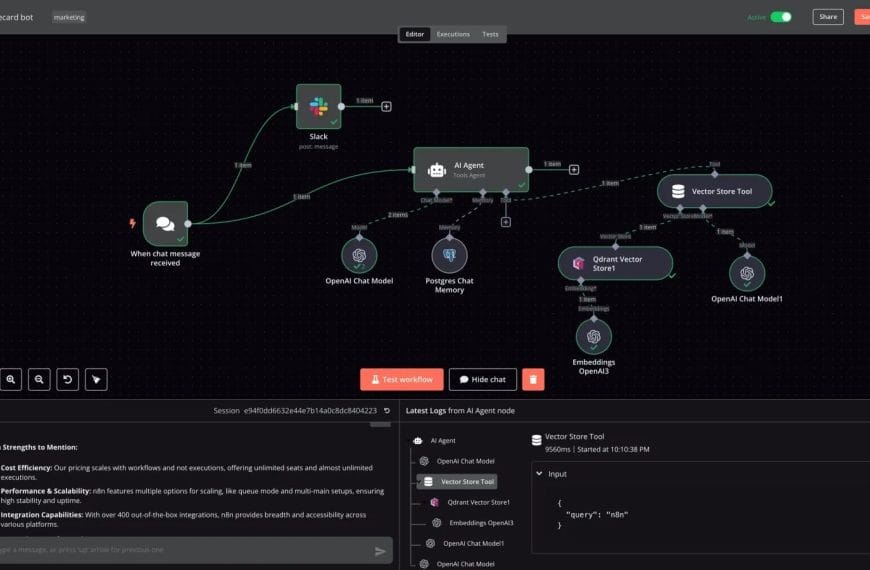This screenshot has width=870, height=570.
Task: Select the Vector Store Tool node
Action: [715, 191]
